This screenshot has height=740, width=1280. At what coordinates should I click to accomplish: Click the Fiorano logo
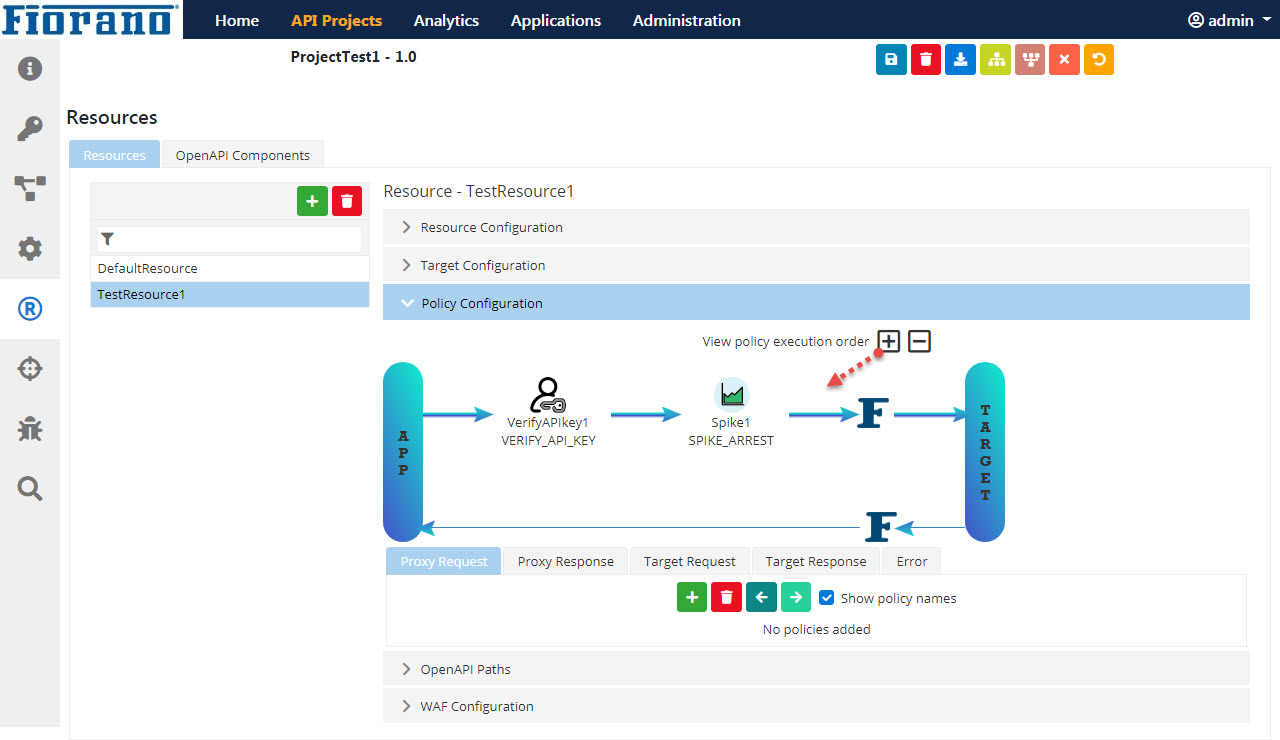pyautogui.click(x=92, y=19)
